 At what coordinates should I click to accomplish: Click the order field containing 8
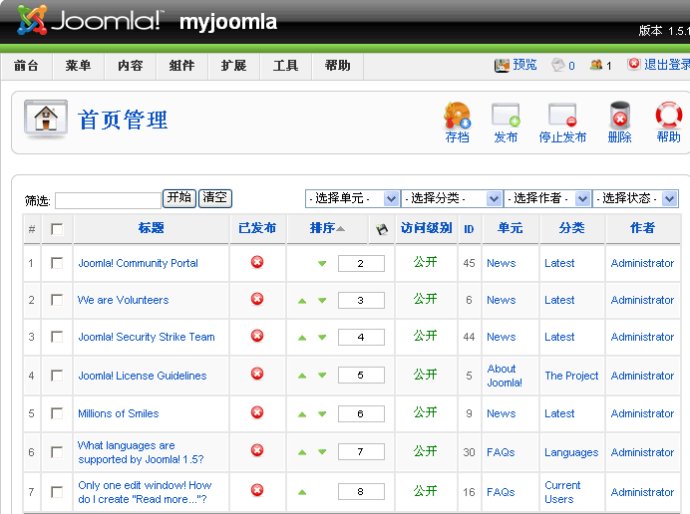pyautogui.click(x=361, y=492)
